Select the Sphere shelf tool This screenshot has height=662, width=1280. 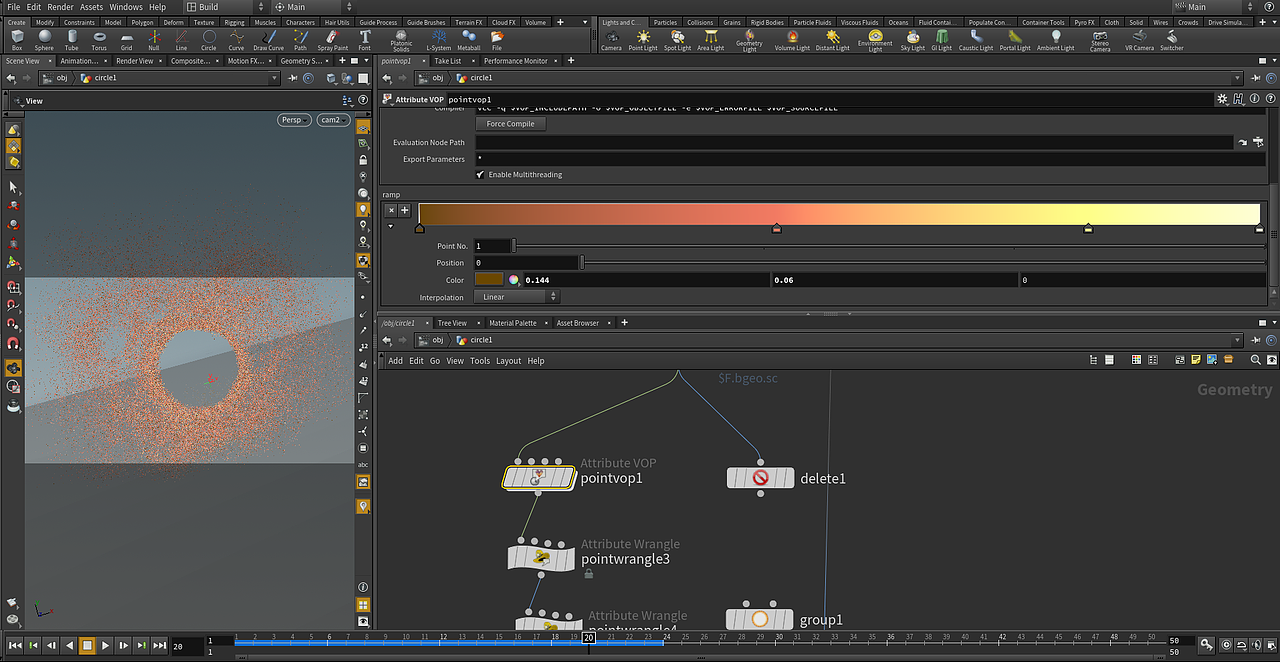pyautogui.click(x=44, y=40)
